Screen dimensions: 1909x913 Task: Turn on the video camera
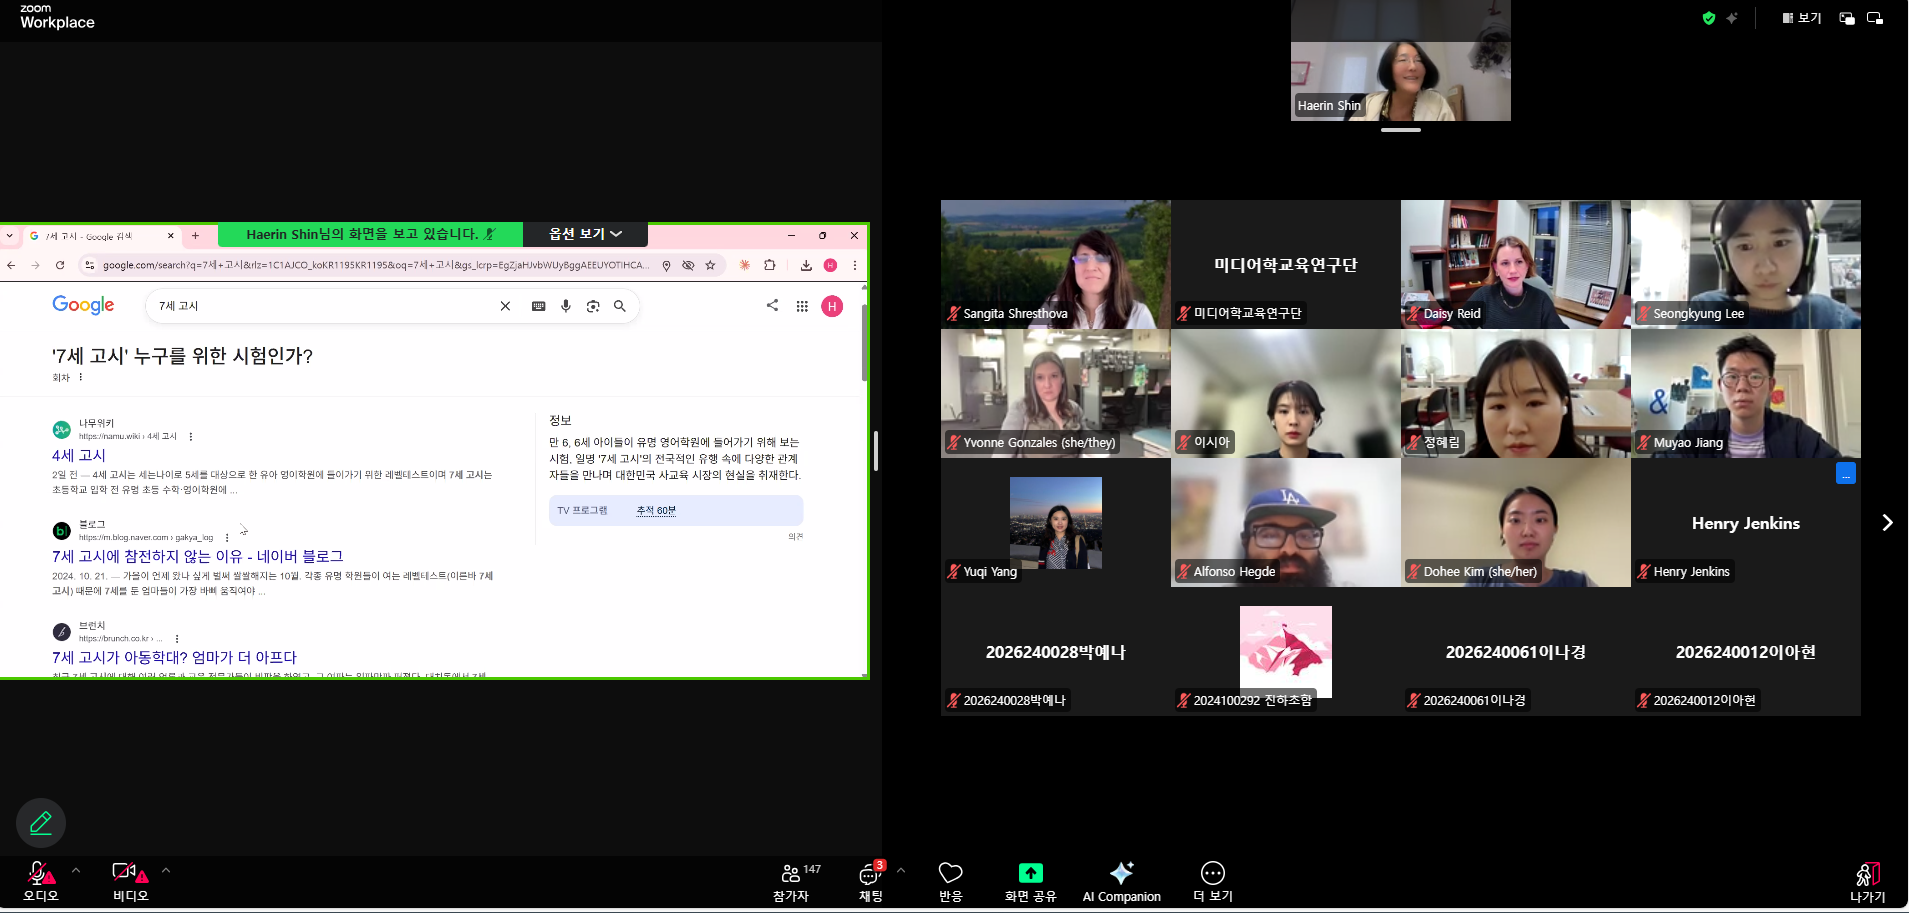pyautogui.click(x=126, y=873)
